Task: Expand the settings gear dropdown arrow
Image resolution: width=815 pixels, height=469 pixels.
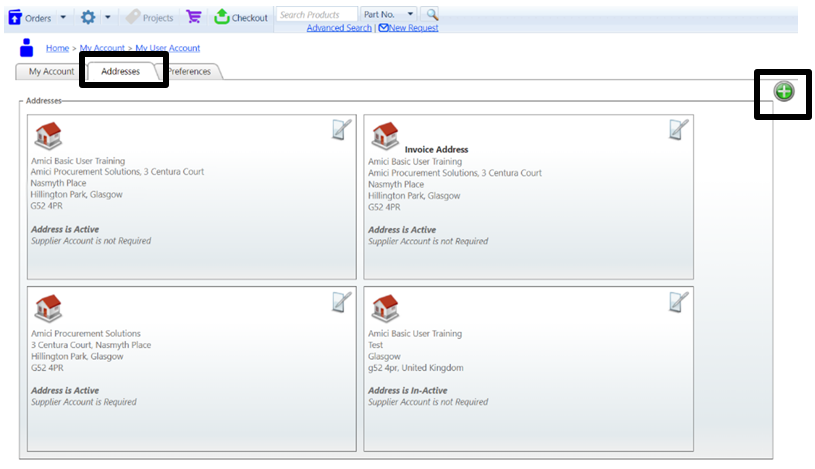Action: click(x=107, y=17)
